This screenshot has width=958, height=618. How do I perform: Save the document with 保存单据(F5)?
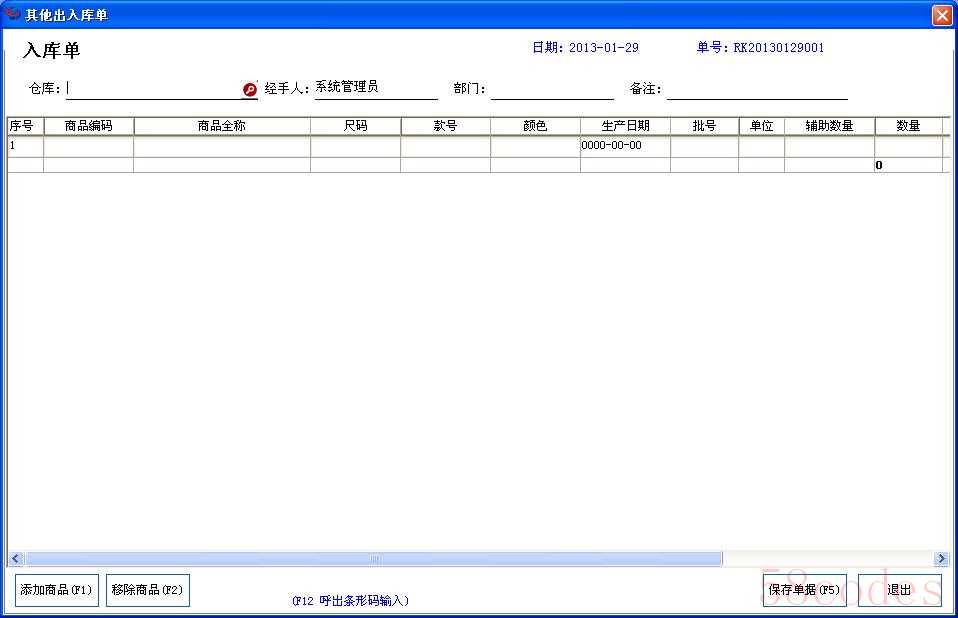pyautogui.click(x=804, y=590)
